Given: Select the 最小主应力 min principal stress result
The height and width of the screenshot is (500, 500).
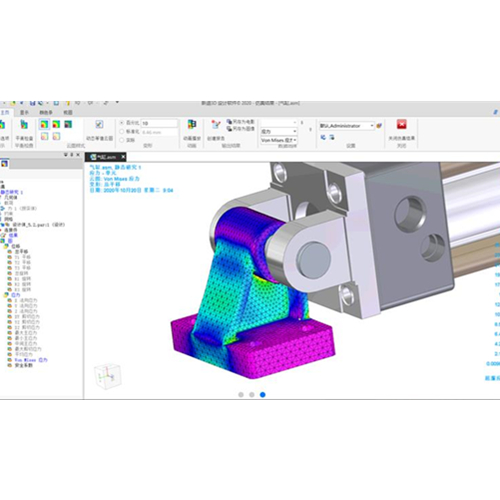Looking at the screenshot, I should (x=26, y=338).
